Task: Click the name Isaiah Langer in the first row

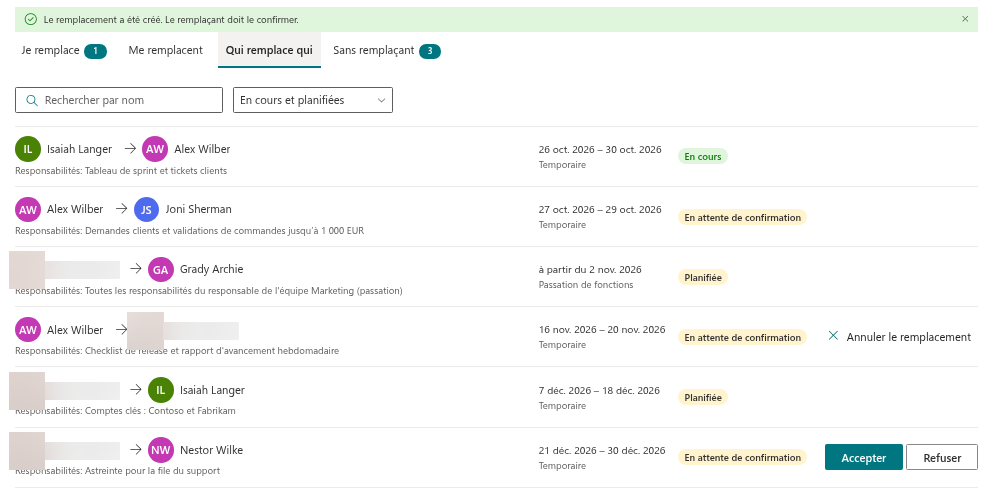Action: [x=80, y=149]
